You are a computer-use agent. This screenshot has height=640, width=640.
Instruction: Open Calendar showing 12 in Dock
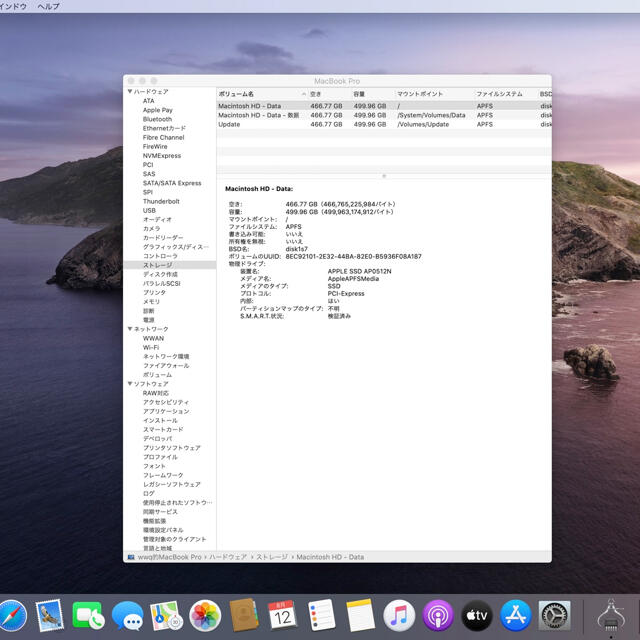(x=282, y=616)
